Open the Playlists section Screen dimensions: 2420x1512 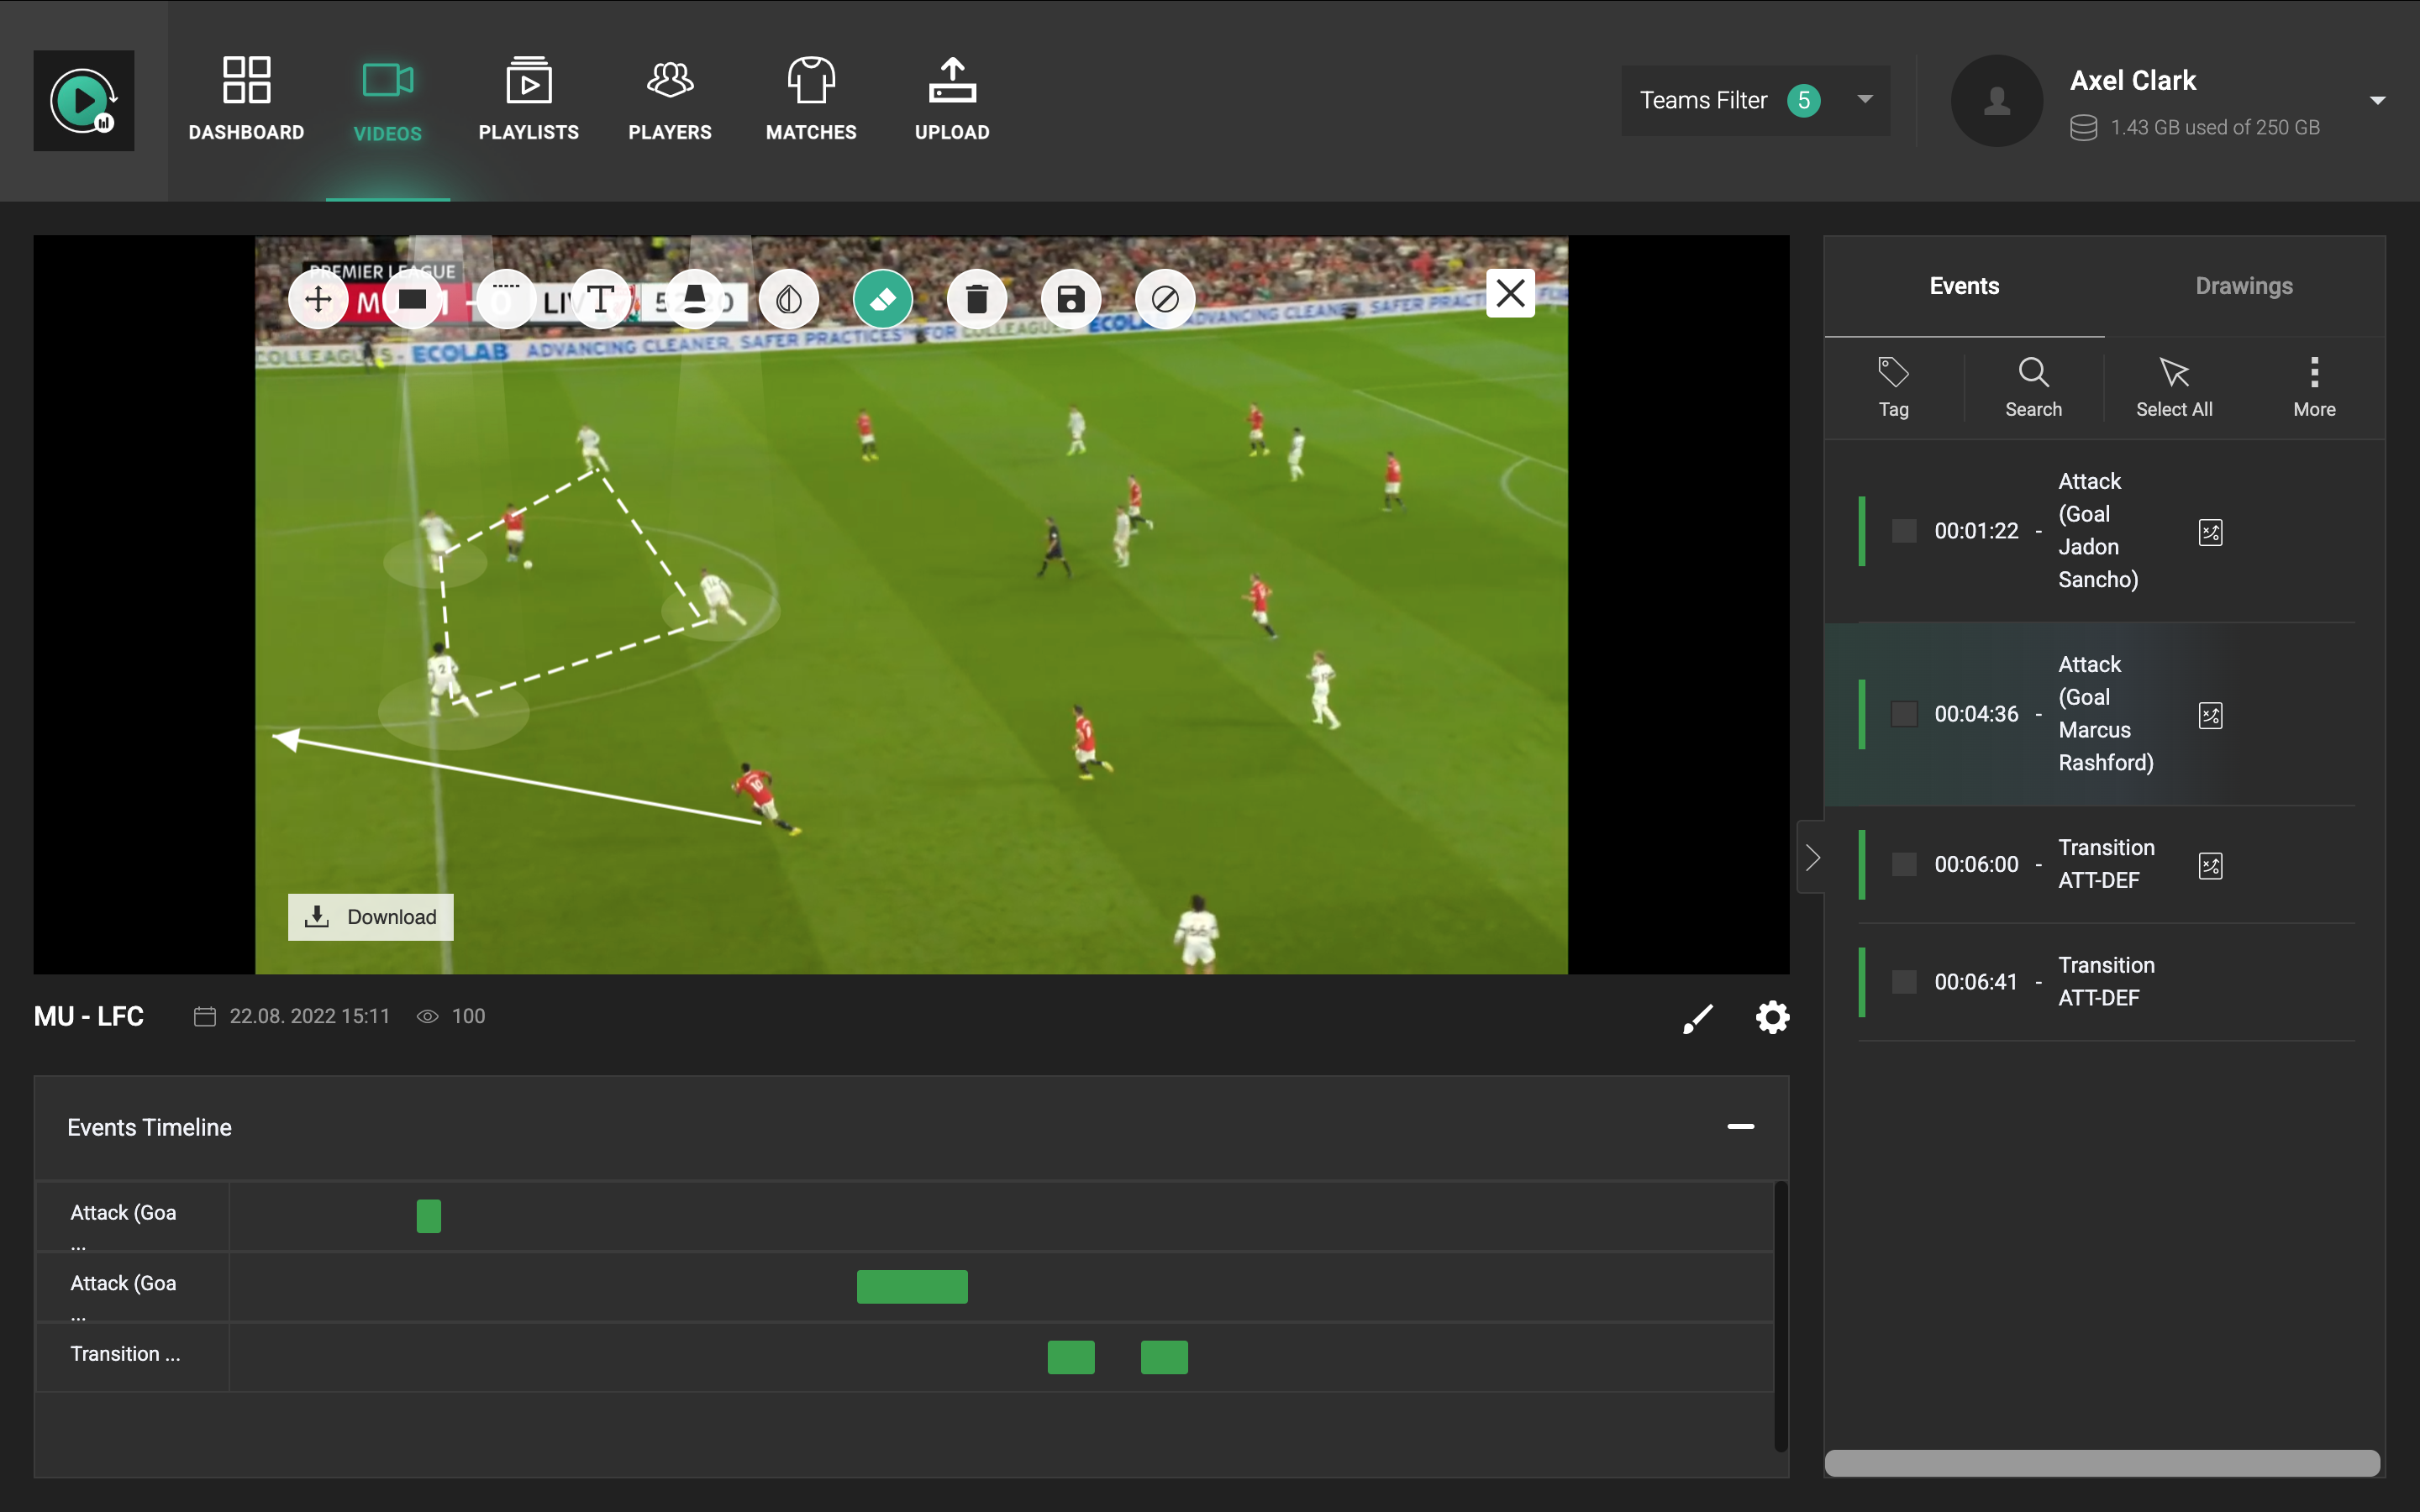[528, 100]
